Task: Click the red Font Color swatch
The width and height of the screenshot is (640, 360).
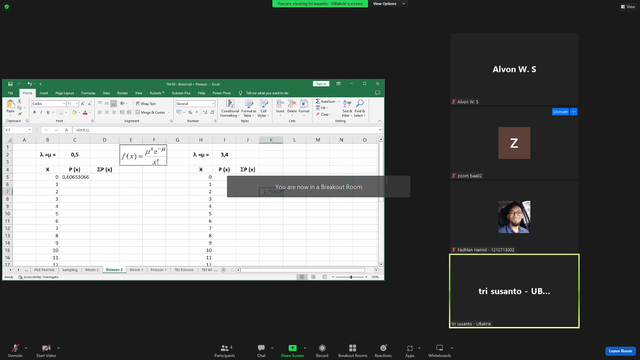Action: tap(85, 113)
